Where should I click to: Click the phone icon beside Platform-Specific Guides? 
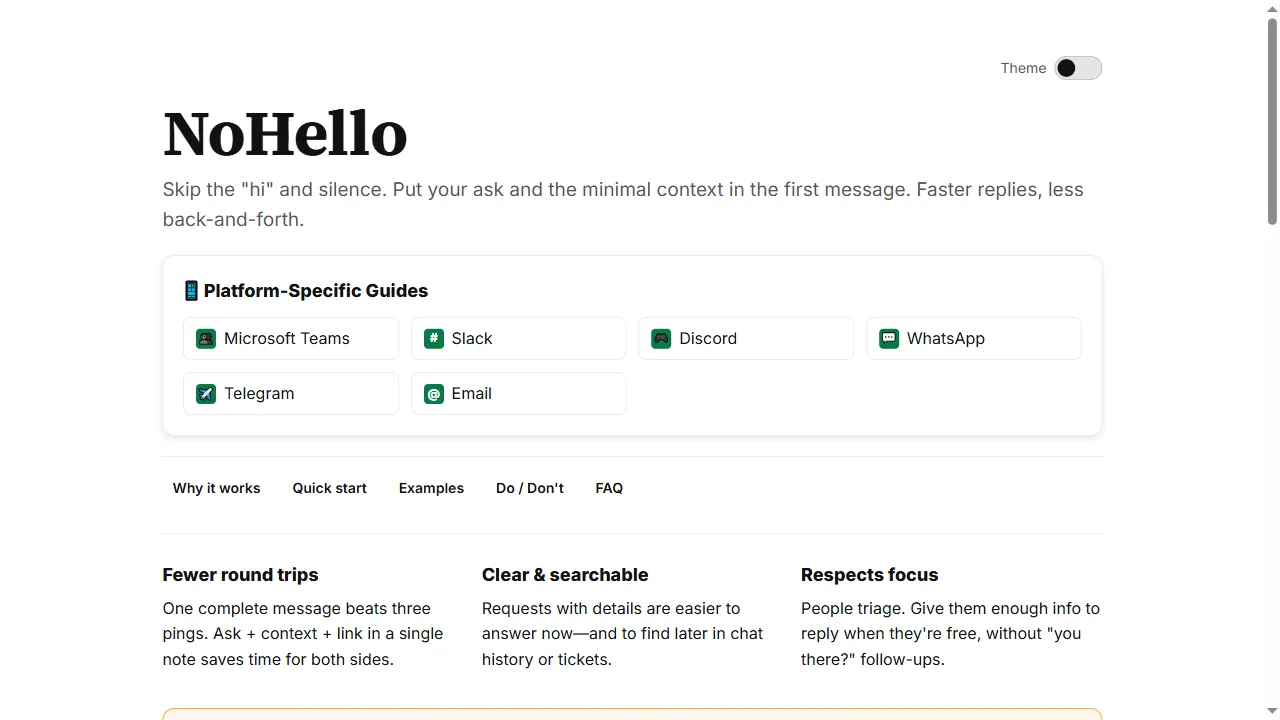[x=190, y=290]
